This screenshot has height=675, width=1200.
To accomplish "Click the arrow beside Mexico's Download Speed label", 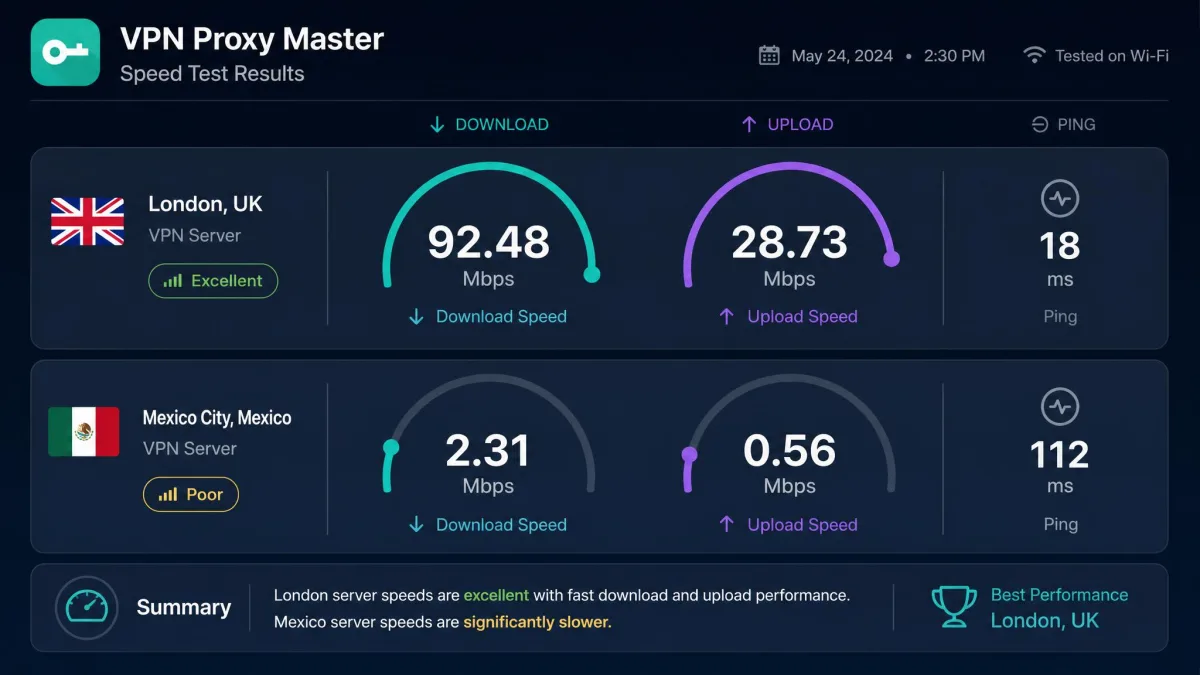I will pyautogui.click(x=416, y=525).
